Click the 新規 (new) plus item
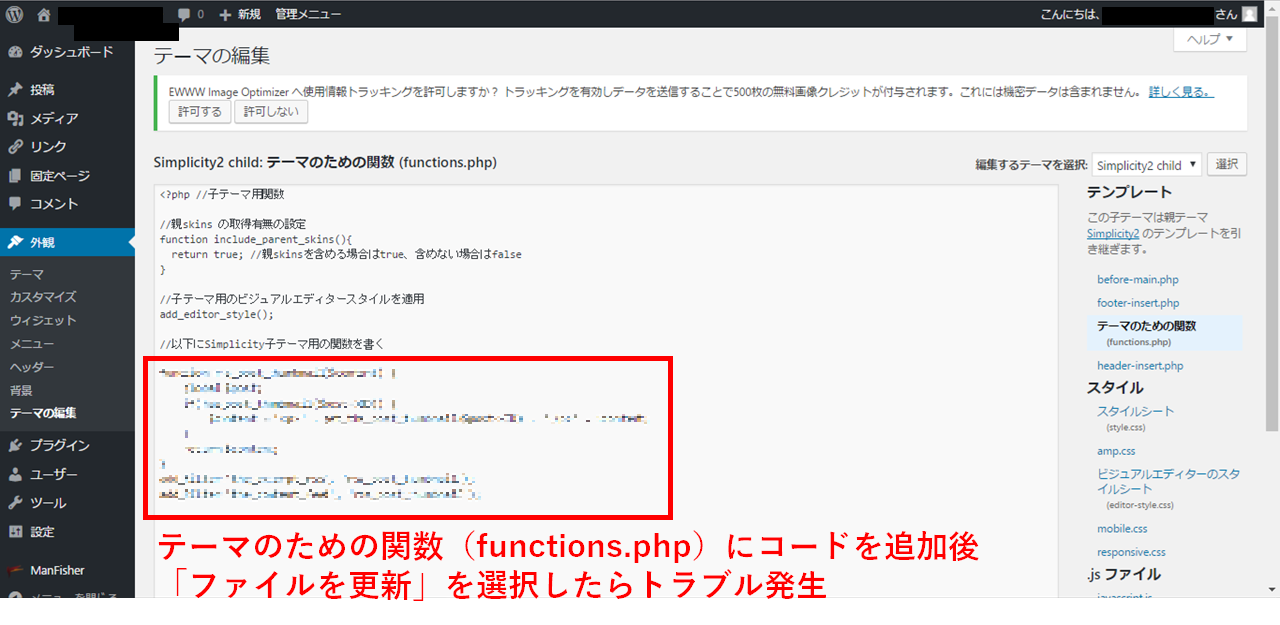1280x625 pixels. coord(239,14)
